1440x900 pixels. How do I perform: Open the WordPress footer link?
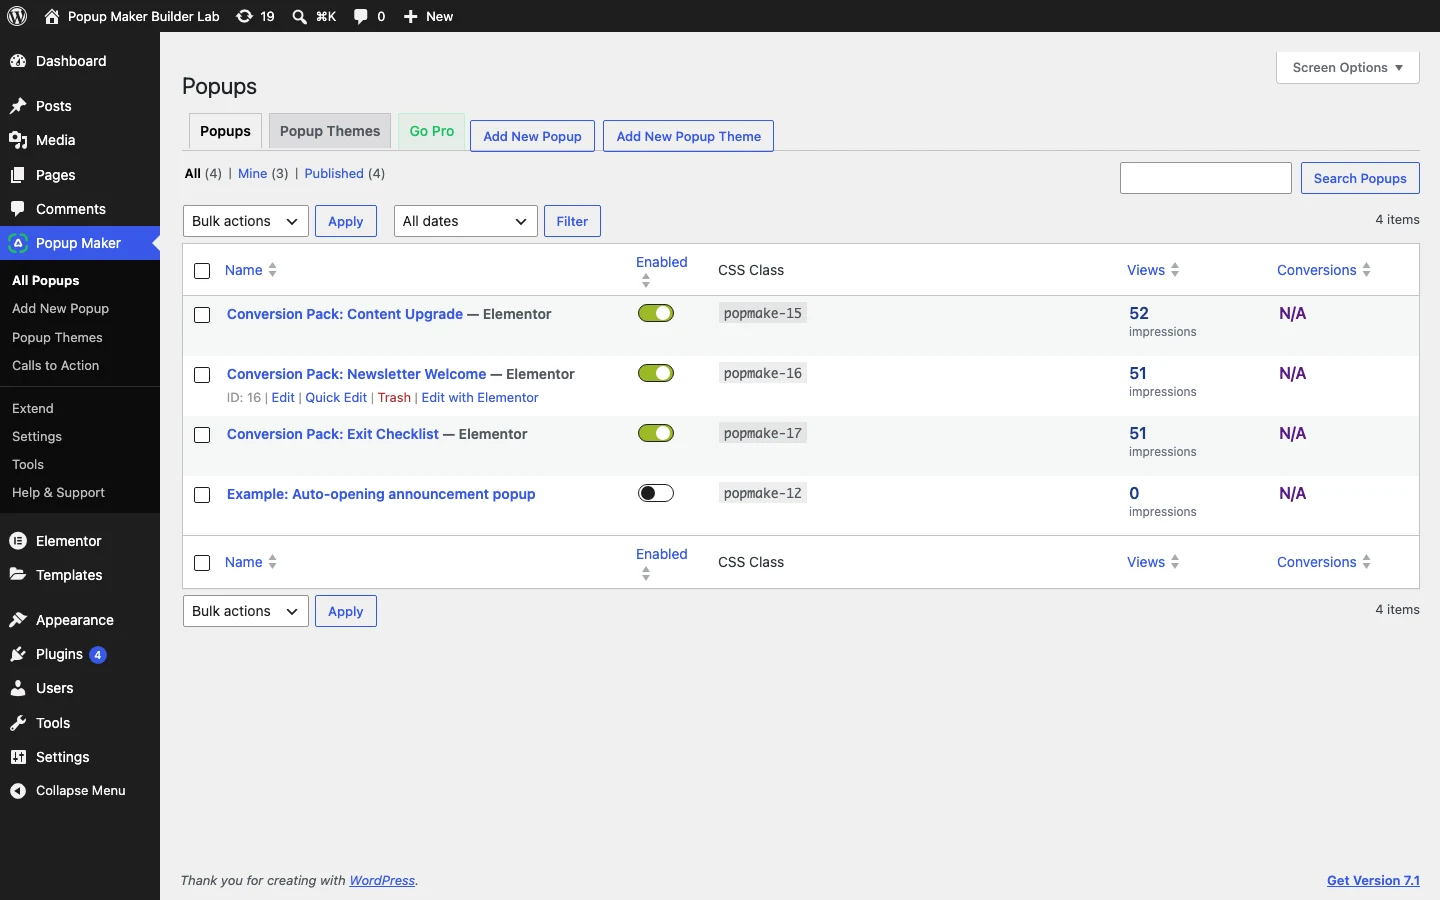[382, 881]
